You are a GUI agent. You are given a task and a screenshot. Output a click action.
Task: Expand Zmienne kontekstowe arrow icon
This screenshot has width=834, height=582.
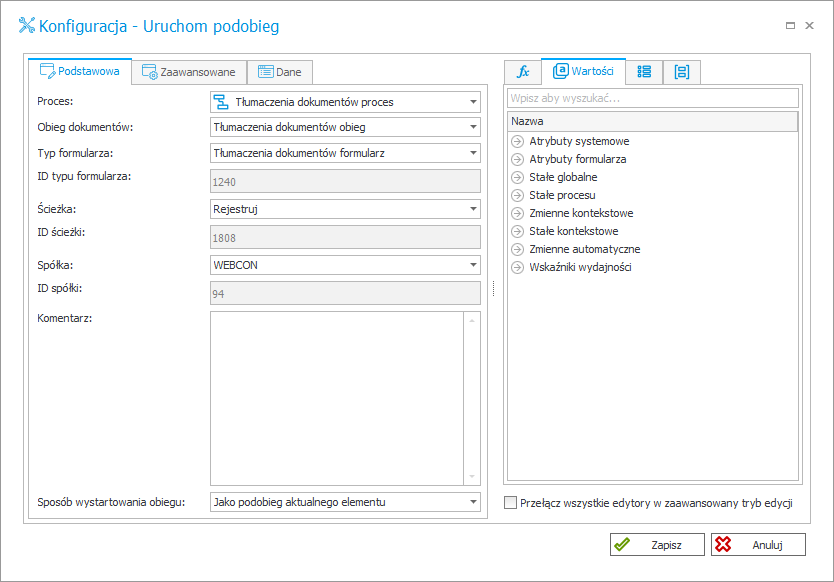[517, 213]
